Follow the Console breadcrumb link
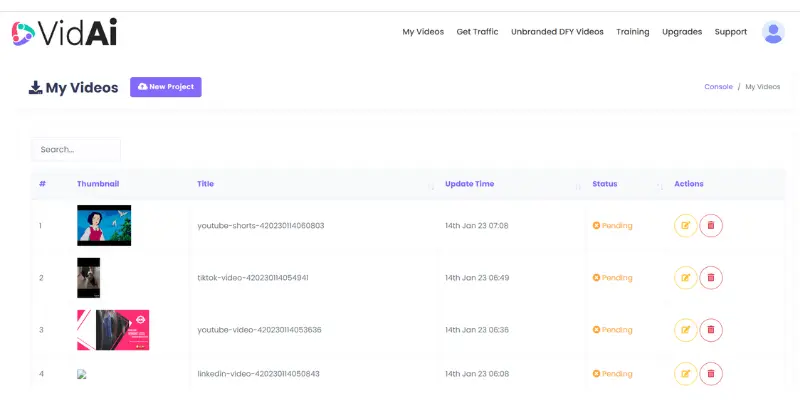800x400 pixels. point(718,87)
